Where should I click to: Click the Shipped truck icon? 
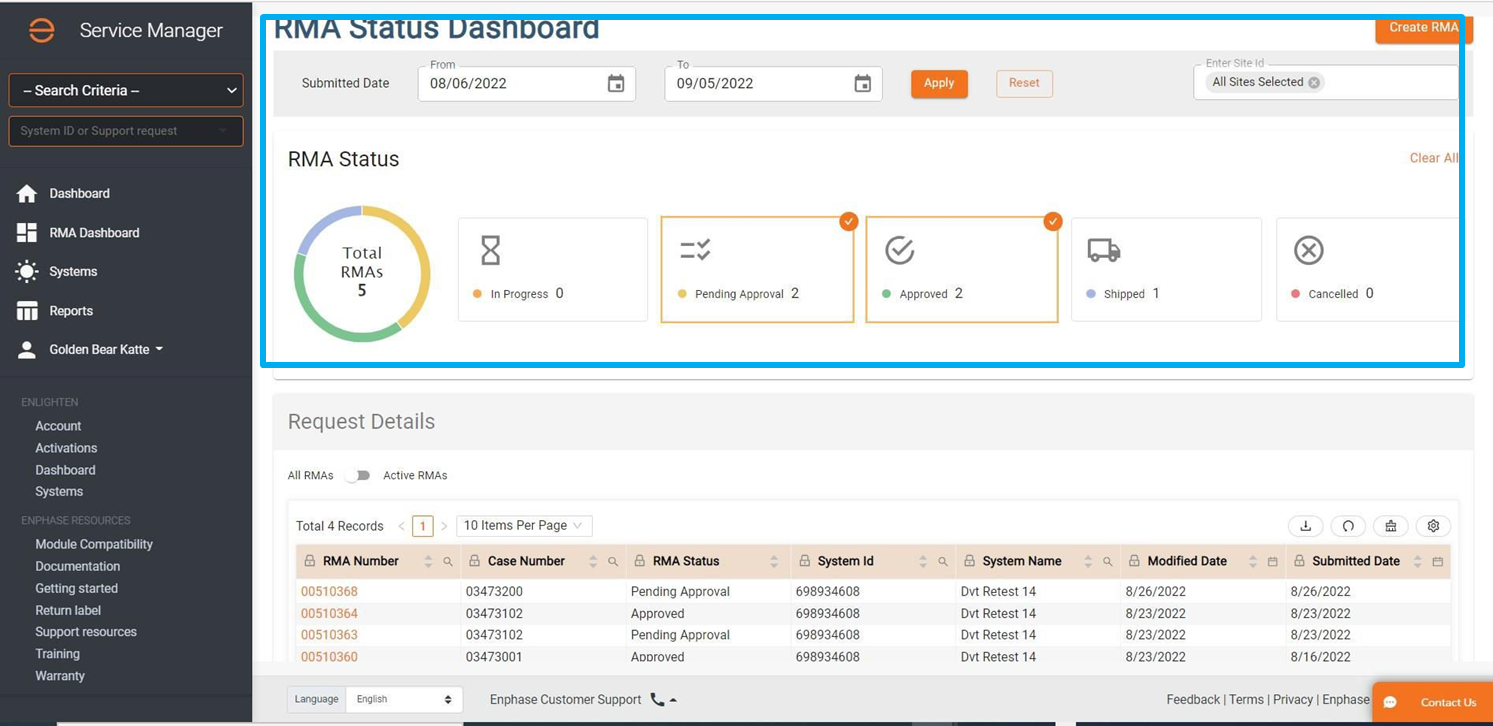click(1104, 250)
